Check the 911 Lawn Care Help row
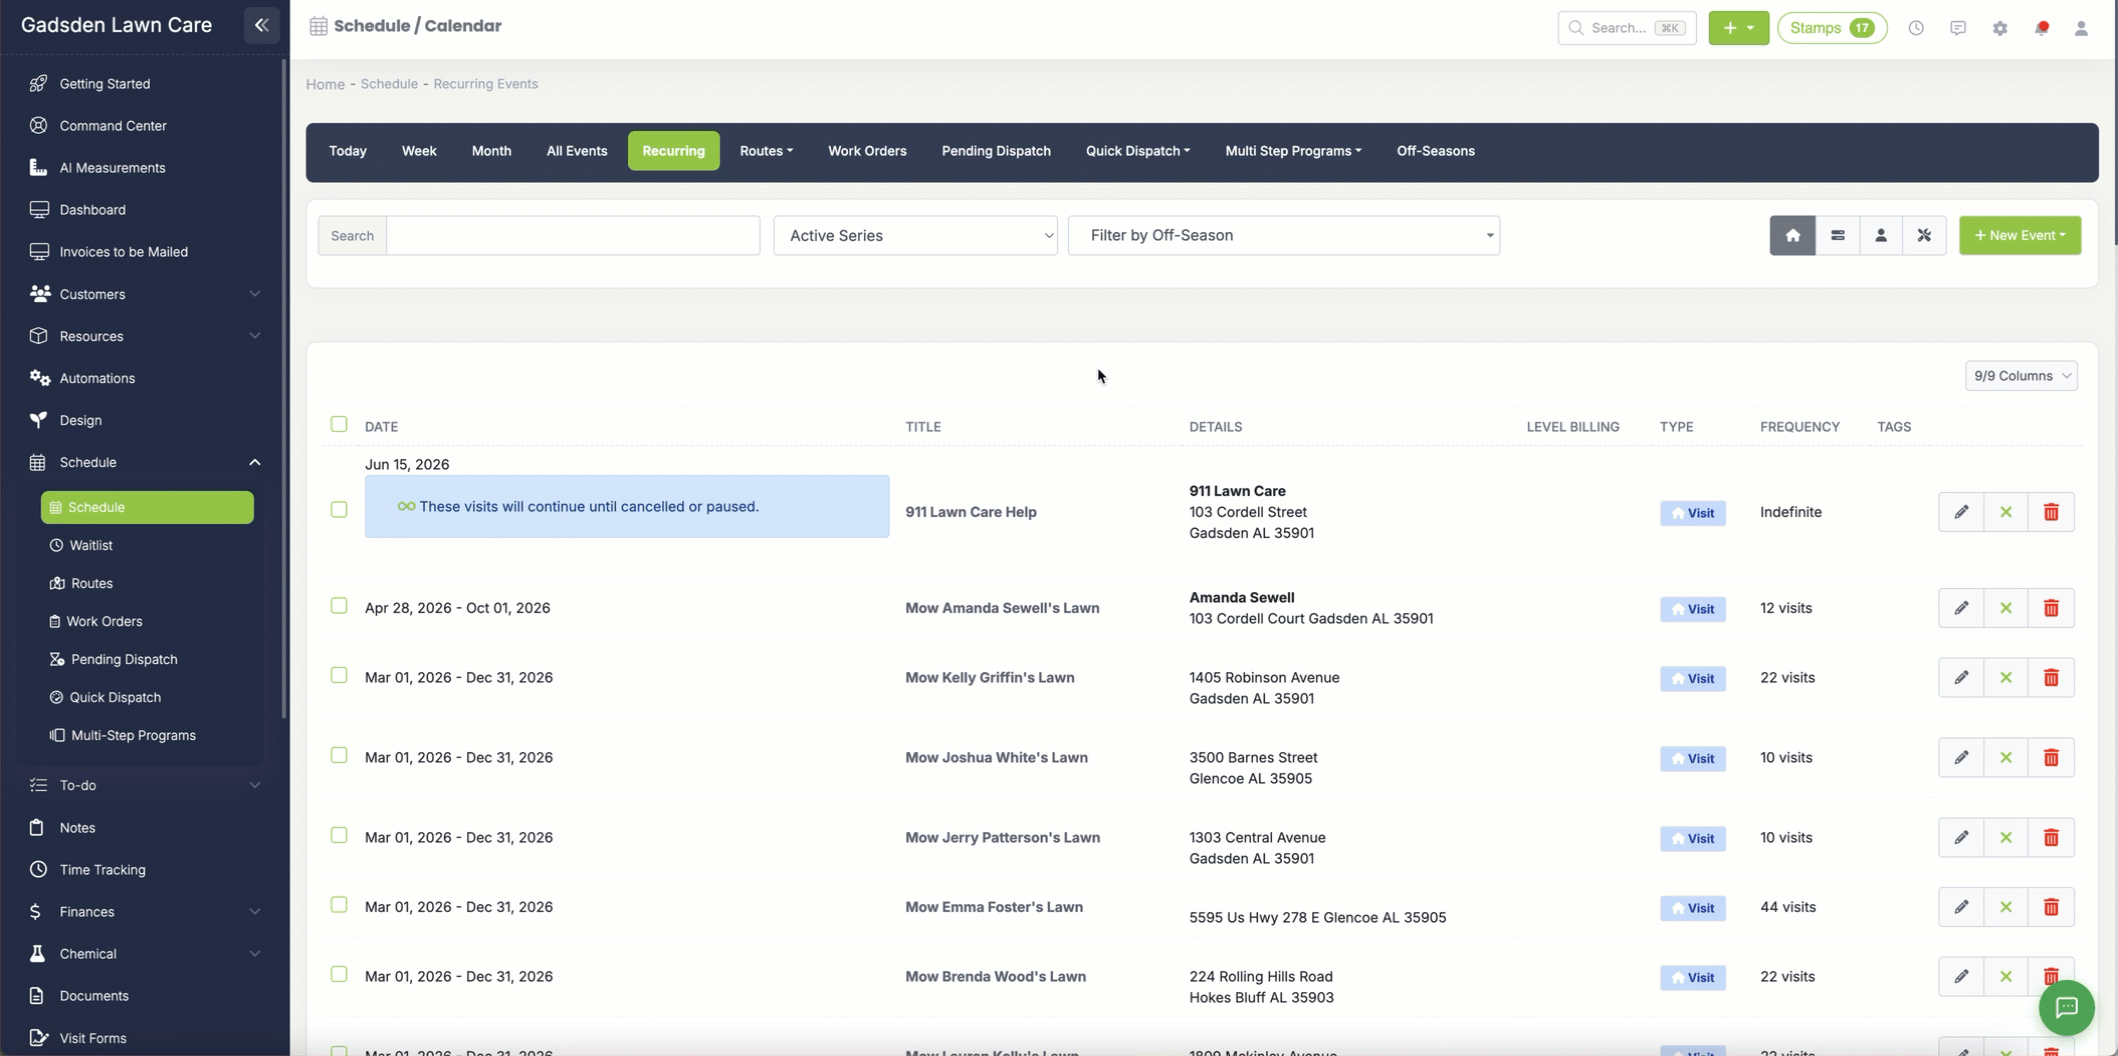 click(339, 509)
